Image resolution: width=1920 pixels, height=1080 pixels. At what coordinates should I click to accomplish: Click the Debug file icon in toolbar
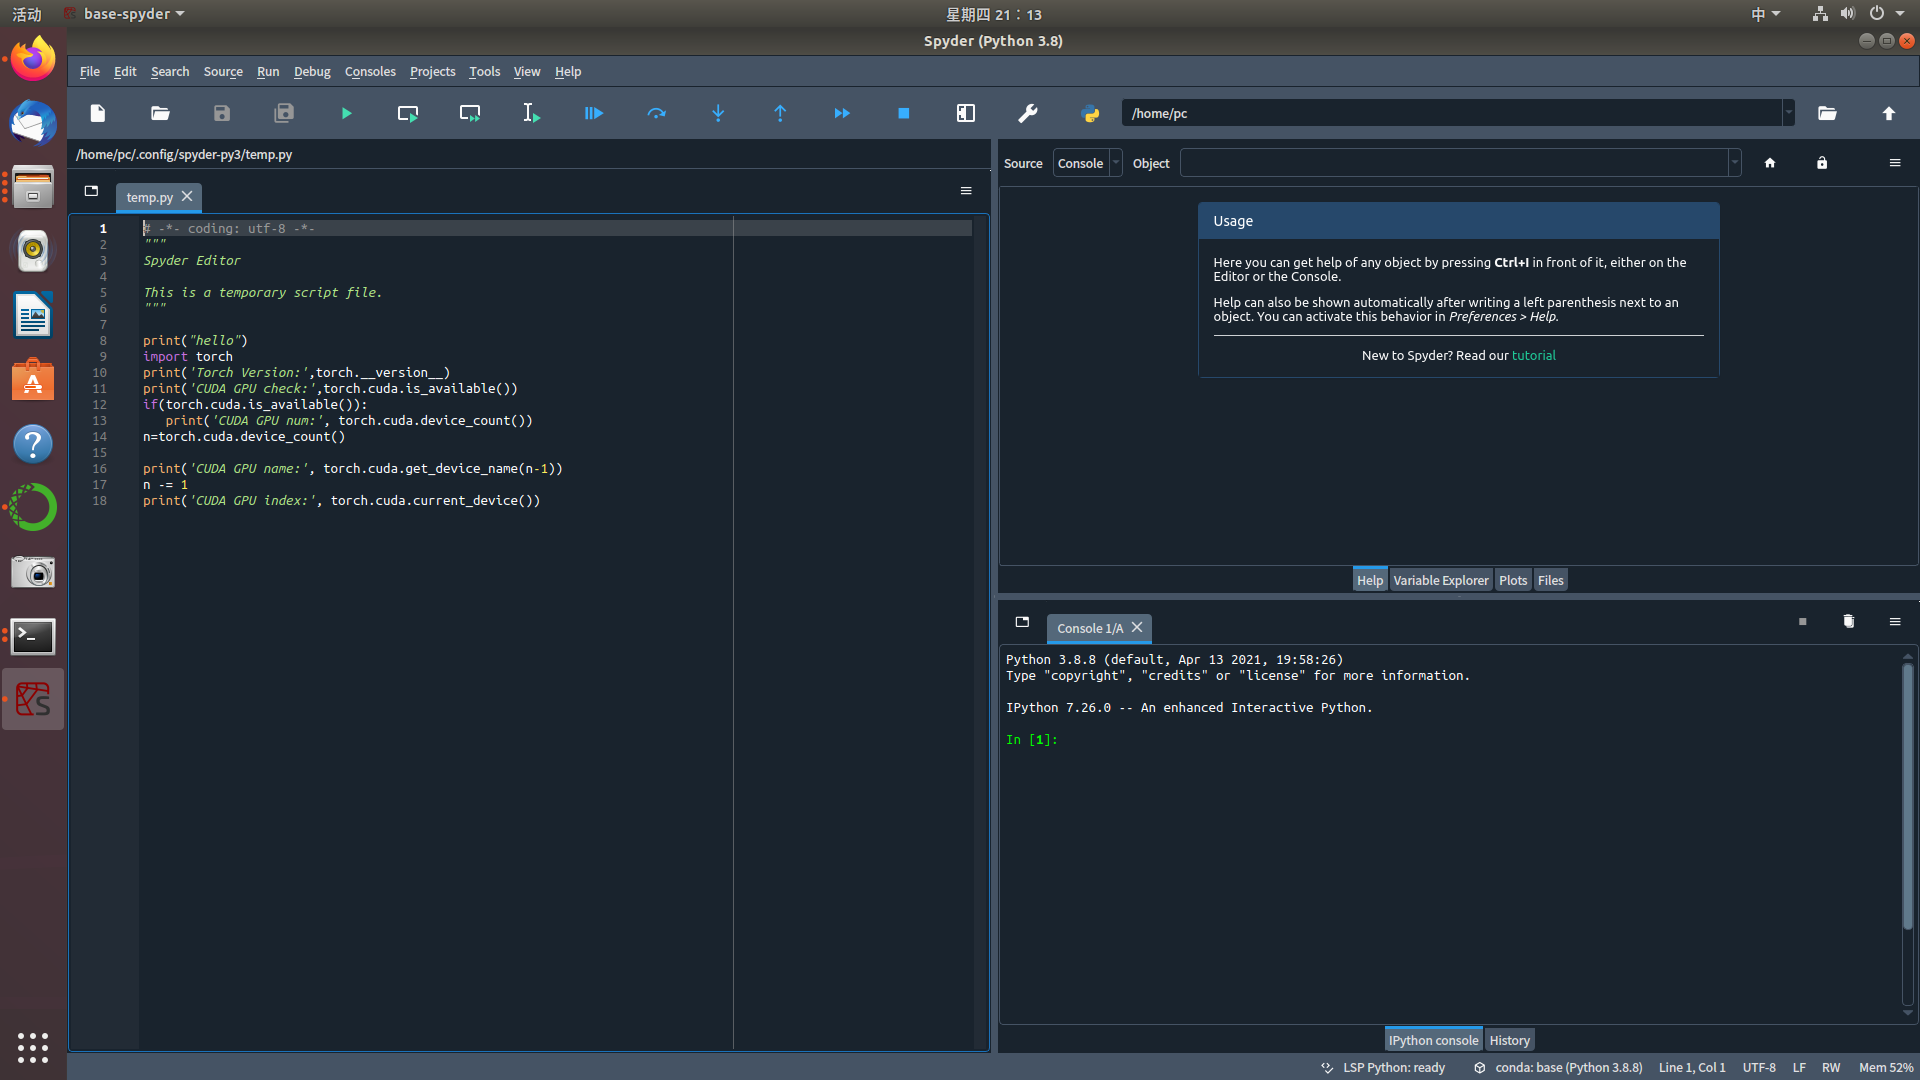point(593,113)
